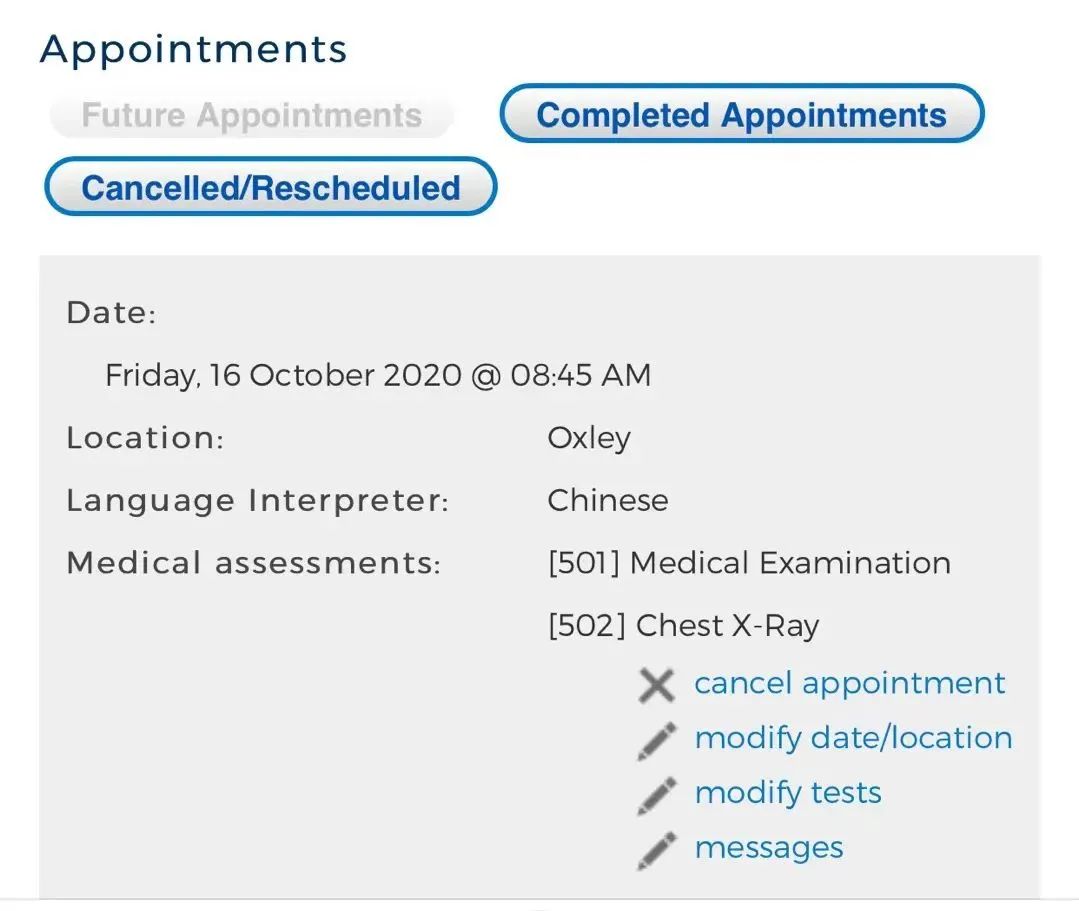
Task: Switch to the Future Appointments tab
Action: [251, 116]
